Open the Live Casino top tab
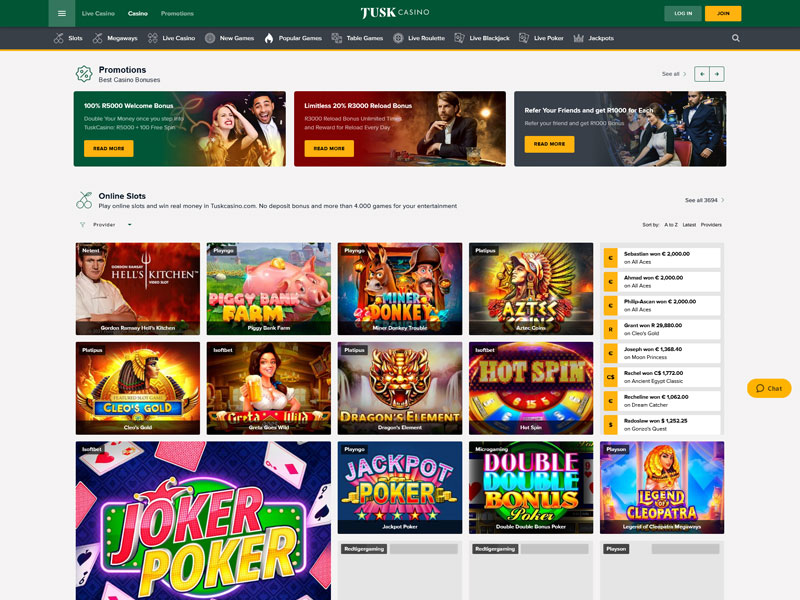 point(98,13)
